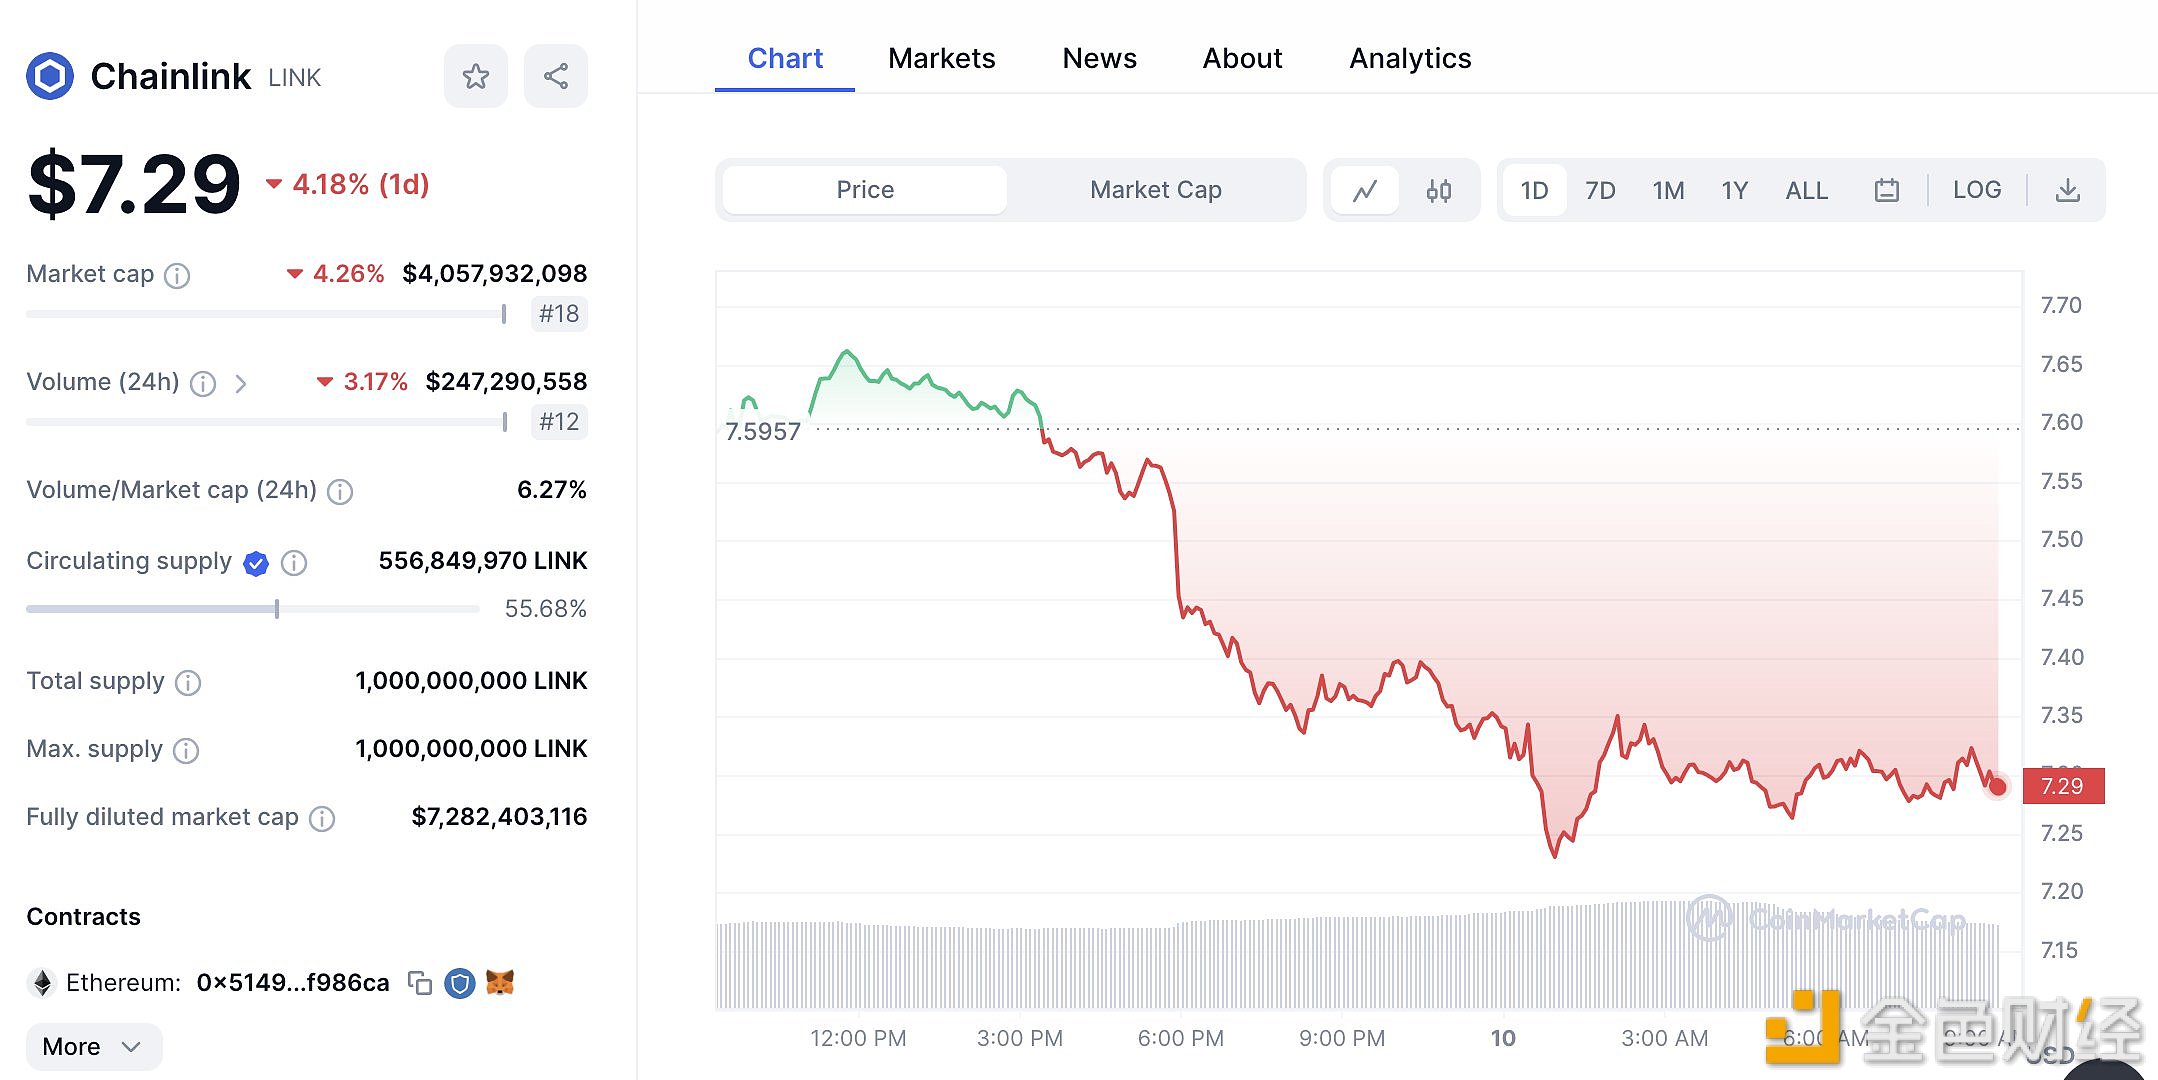Open the Markets tab
Screen dimensions: 2158x1080
click(x=942, y=58)
